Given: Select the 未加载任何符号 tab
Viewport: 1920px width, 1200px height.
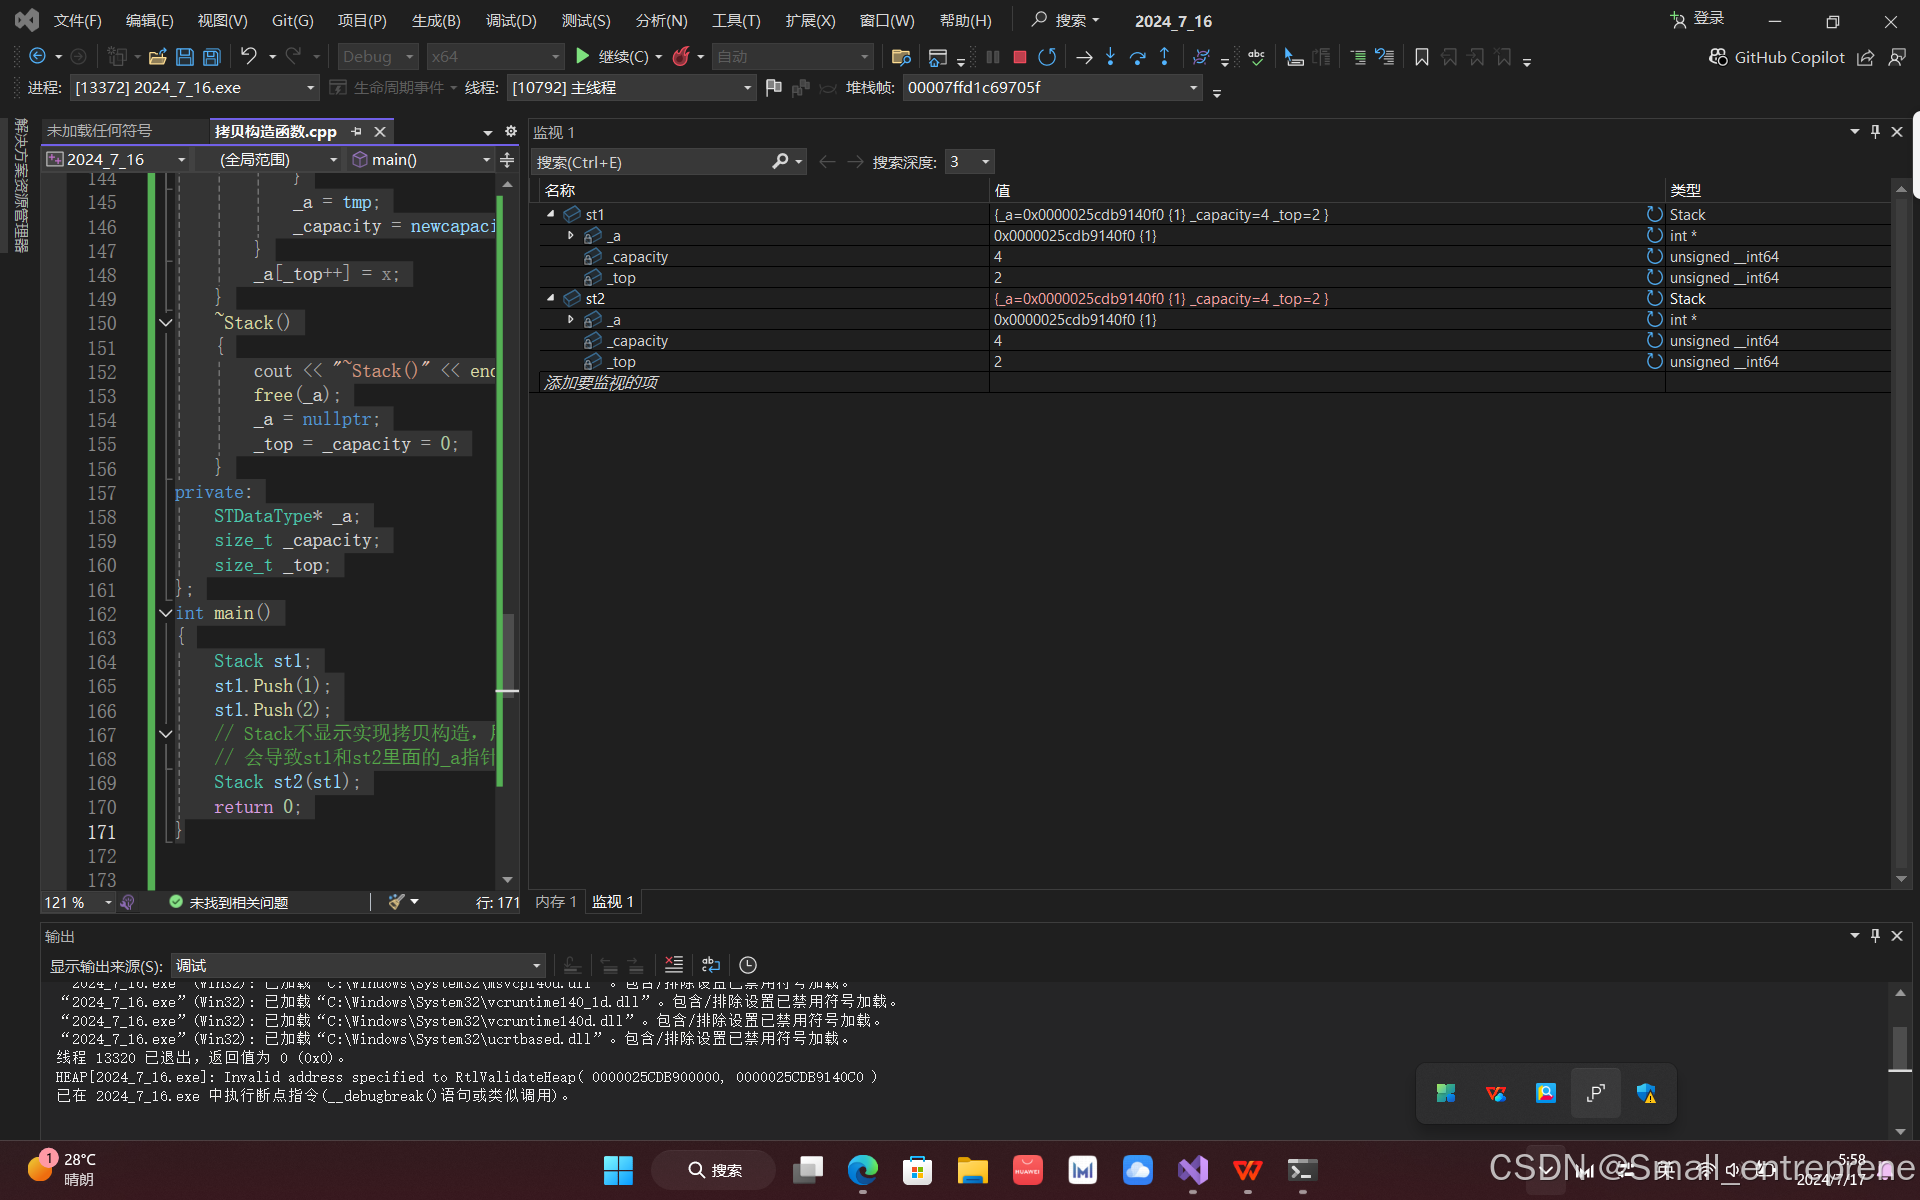Looking at the screenshot, I should (x=99, y=131).
